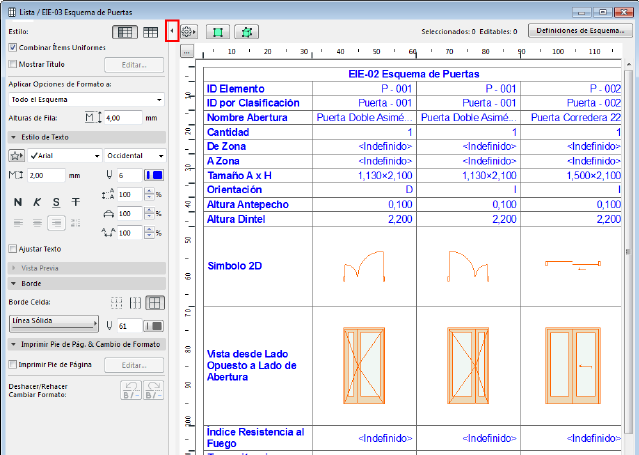The width and height of the screenshot is (639, 455).
Task: Open the Línea Sólida line type selector
Action: (x=55, y=324)
